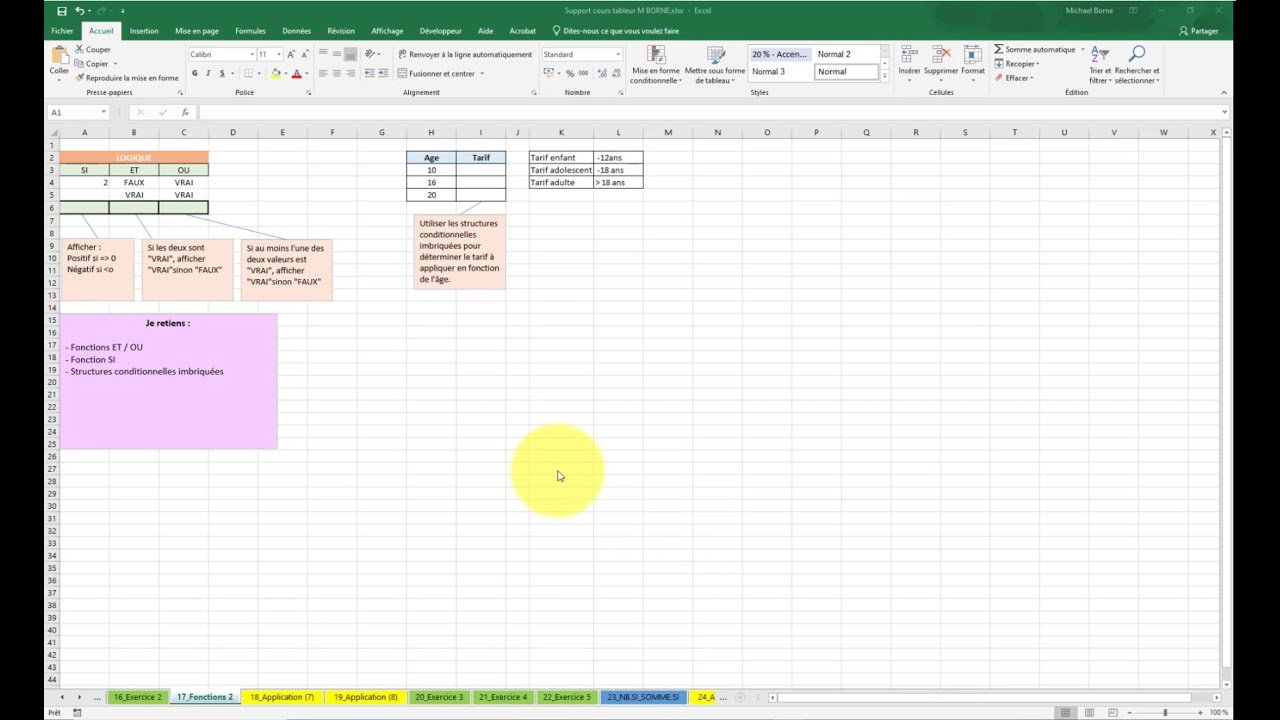Click Rechercher et sélectionner magnifier

[1137, 64]
